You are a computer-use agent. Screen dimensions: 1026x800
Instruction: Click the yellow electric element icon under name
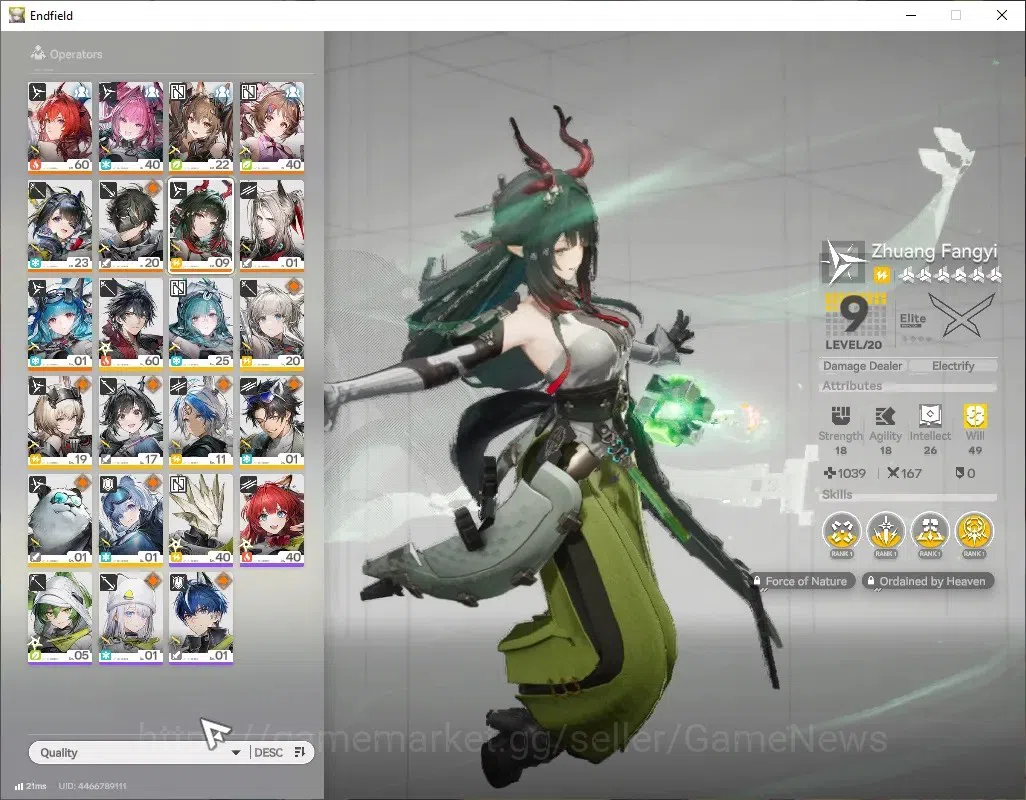(881, 275)
